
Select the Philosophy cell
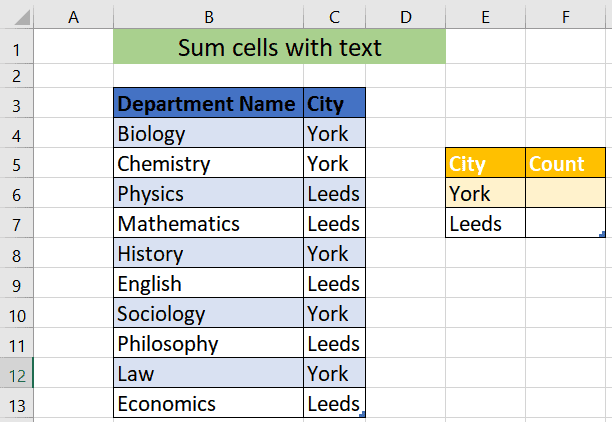(x=208, y=343)
